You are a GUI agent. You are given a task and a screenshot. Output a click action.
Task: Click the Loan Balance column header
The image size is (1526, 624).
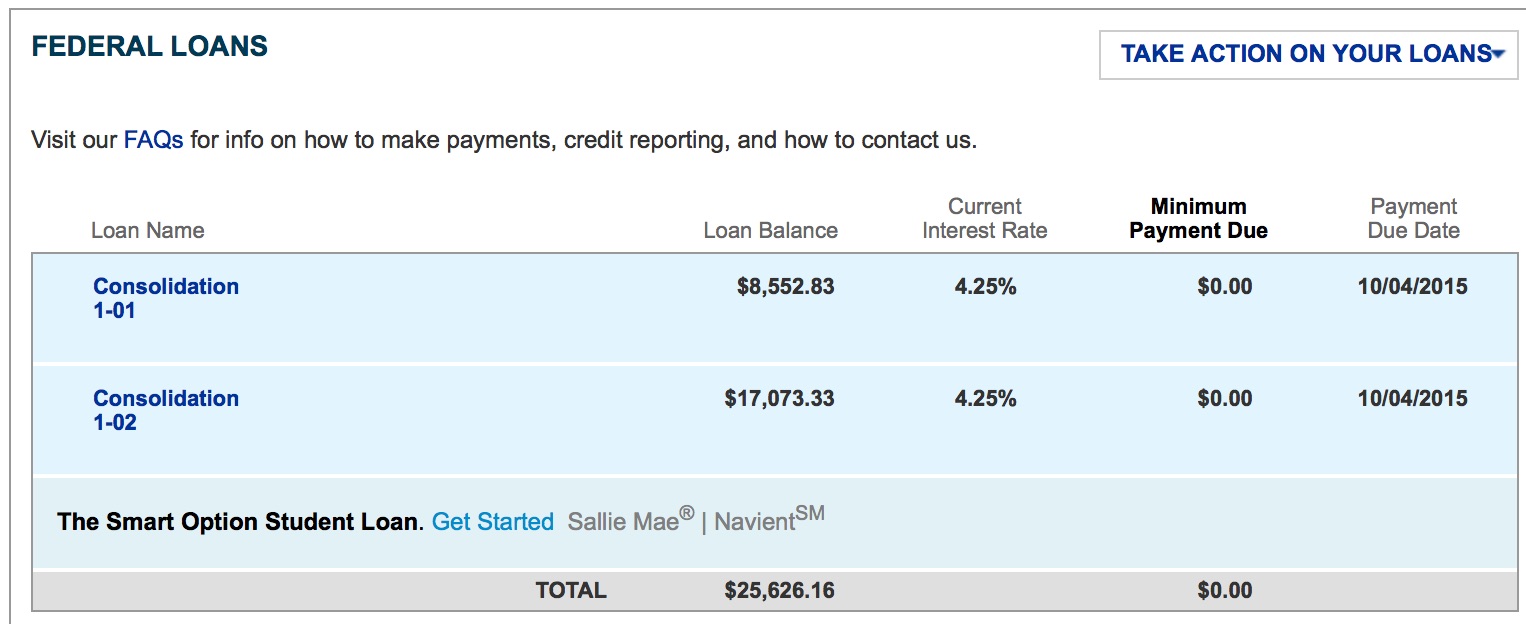click(770, 231)
